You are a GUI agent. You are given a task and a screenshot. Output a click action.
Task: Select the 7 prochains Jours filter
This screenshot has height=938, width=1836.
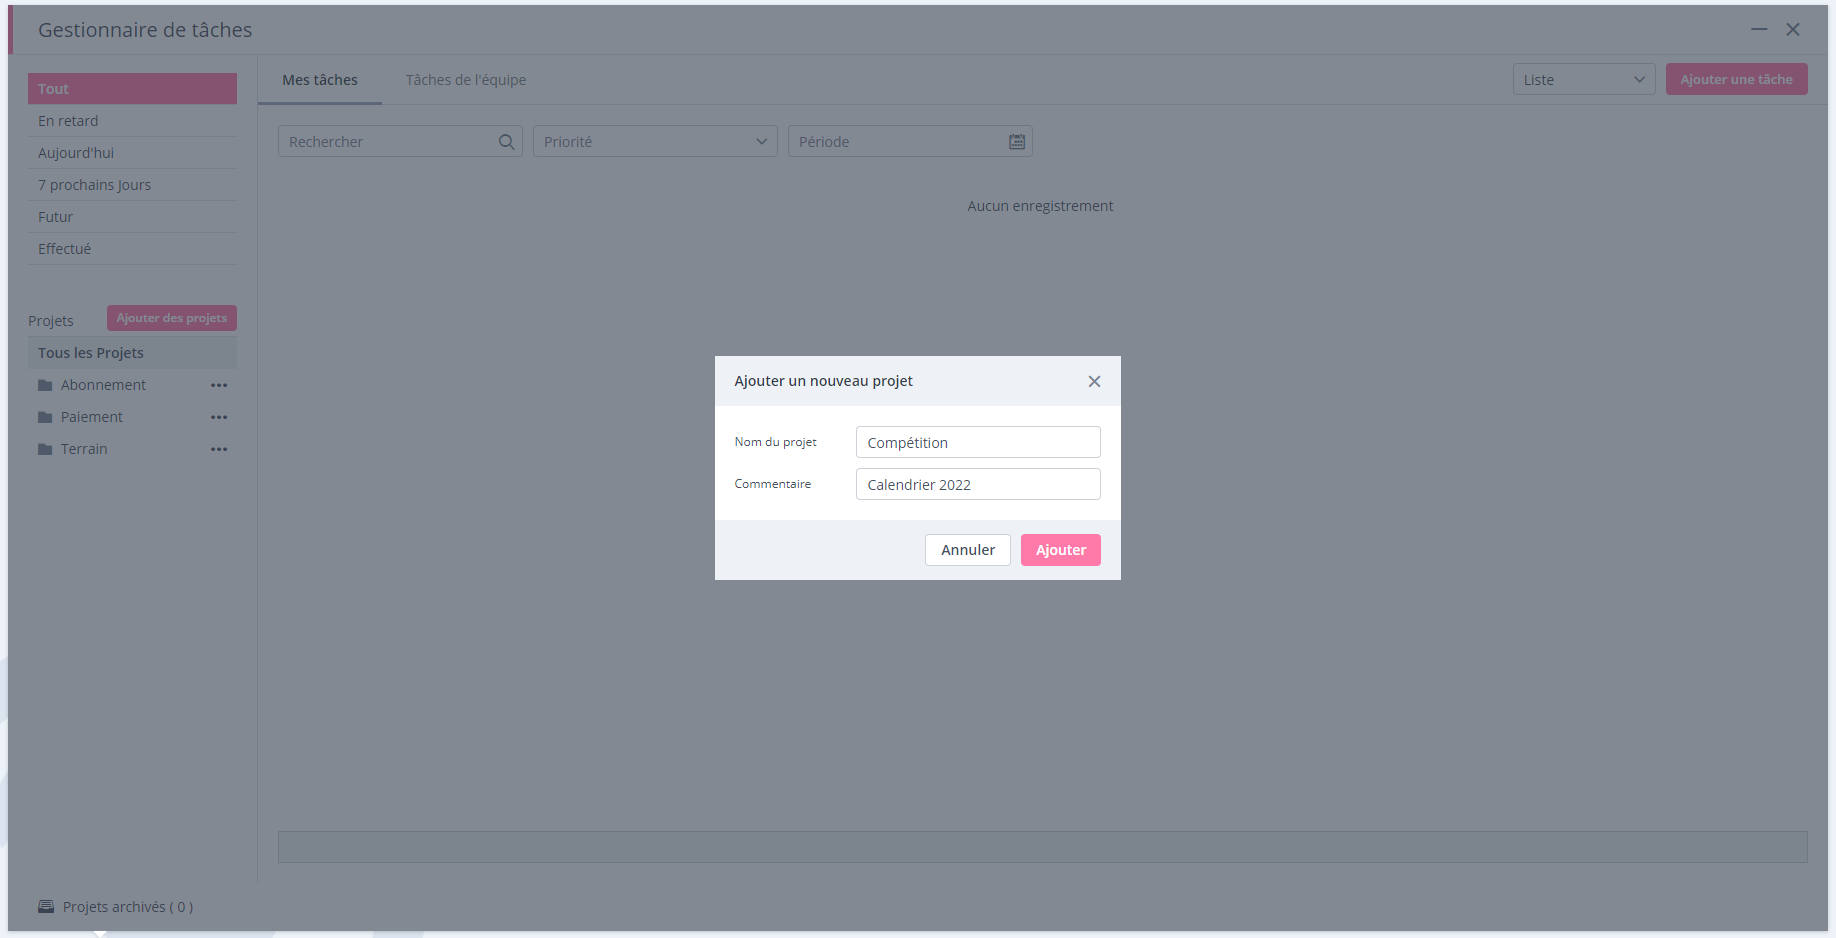(132, 185)
